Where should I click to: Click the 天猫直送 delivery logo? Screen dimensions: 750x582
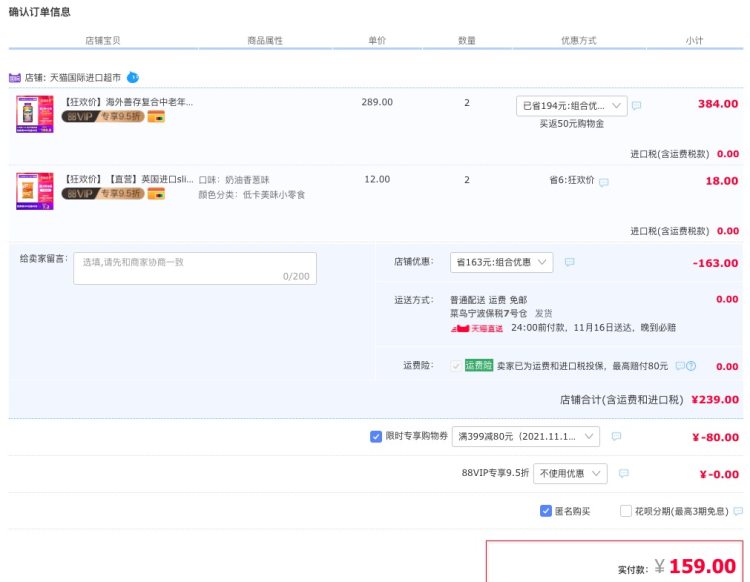[477, 328]
